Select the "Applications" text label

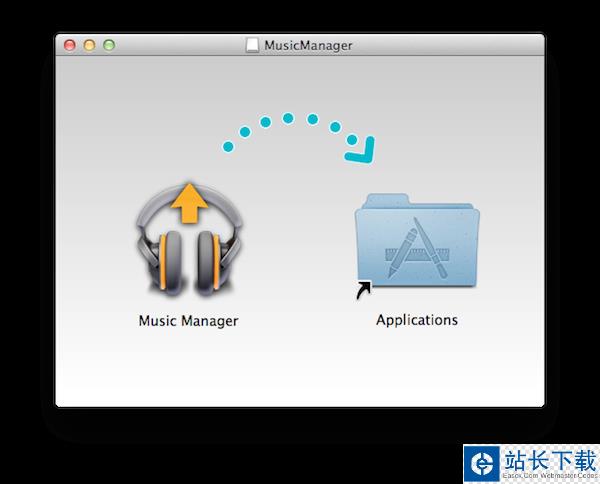417,320
